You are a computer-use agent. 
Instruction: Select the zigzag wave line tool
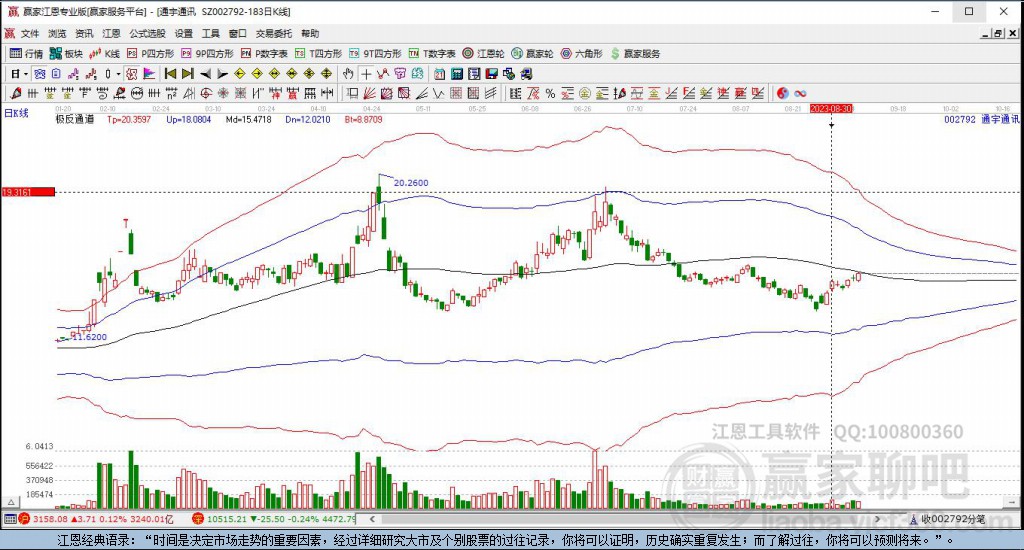(x=438, y=93)
